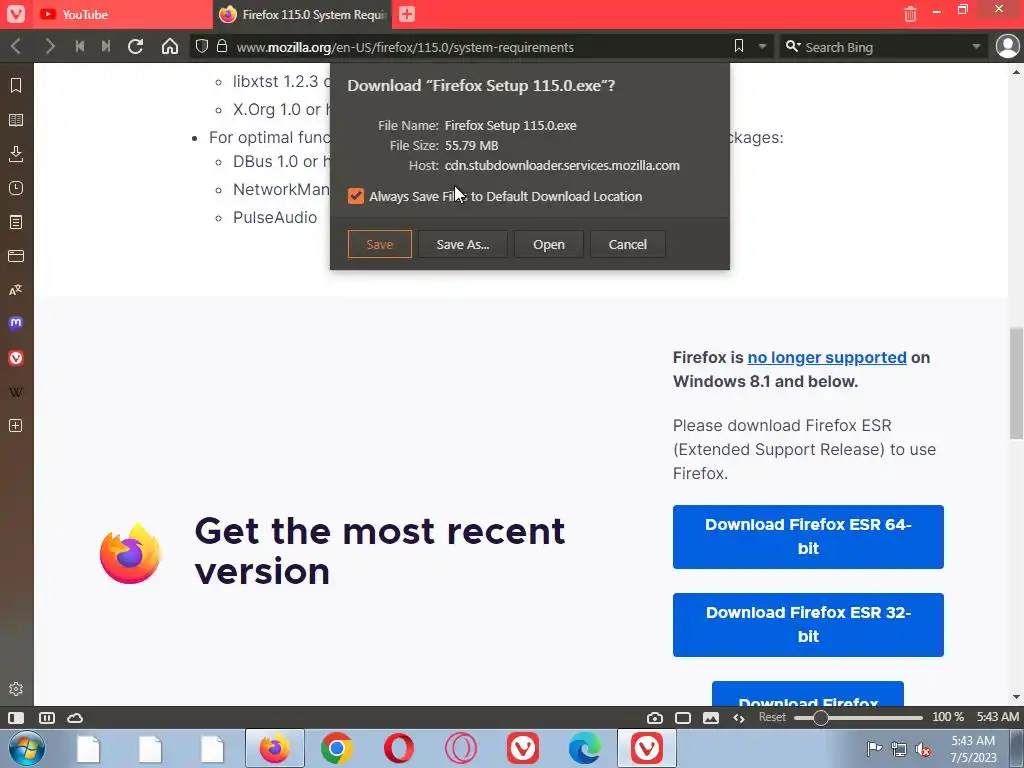This screenshot has width=1024, height=768.
Task: Launch Microsoft Edge from the taskbar
Action: click(584, 748)
